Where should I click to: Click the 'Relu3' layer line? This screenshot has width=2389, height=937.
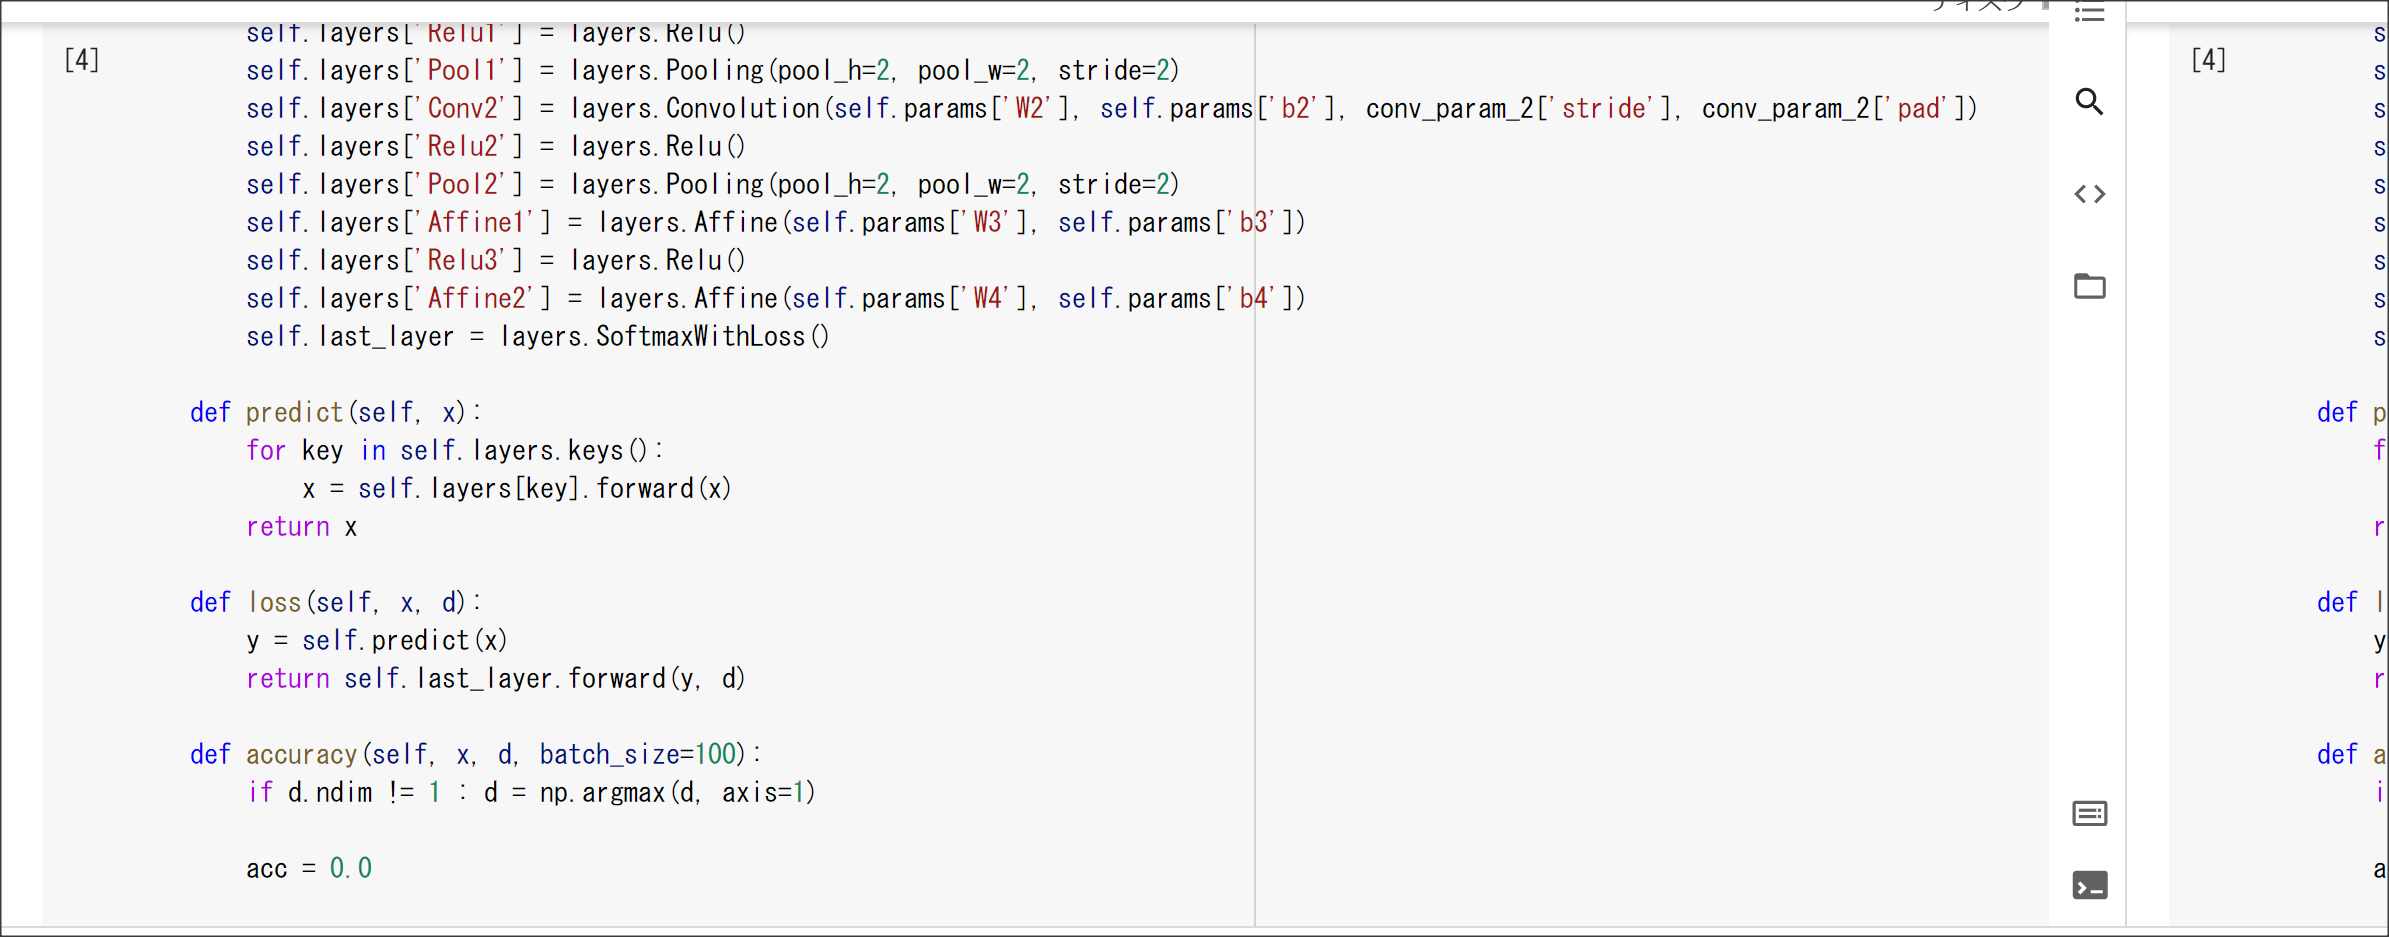pyautogui.click(x=496, y=261)
